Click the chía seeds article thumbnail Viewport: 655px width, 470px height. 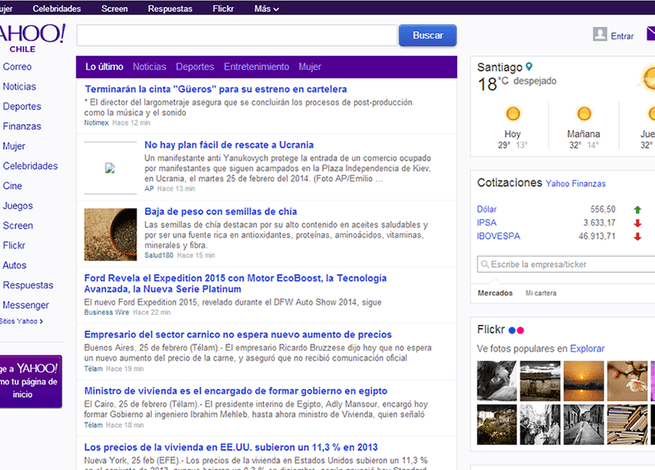click(x=110, y=234)
